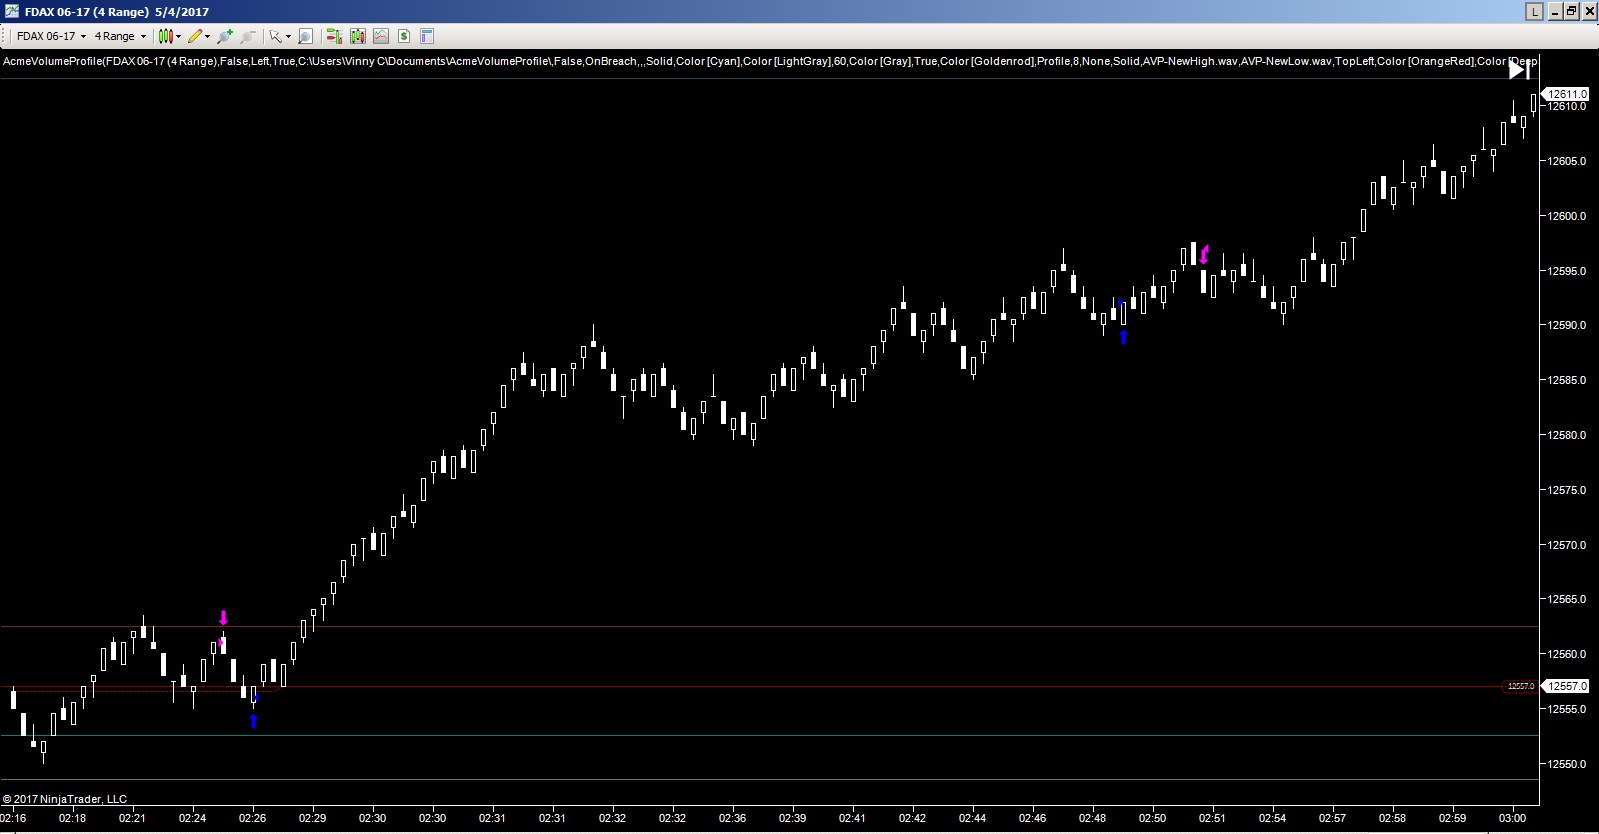Select the pencil drawing tools icon

point(195,36)
